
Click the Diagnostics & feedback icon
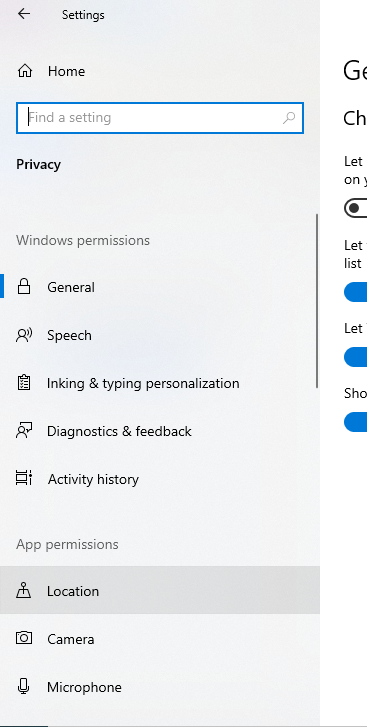[x=24, y=431]
